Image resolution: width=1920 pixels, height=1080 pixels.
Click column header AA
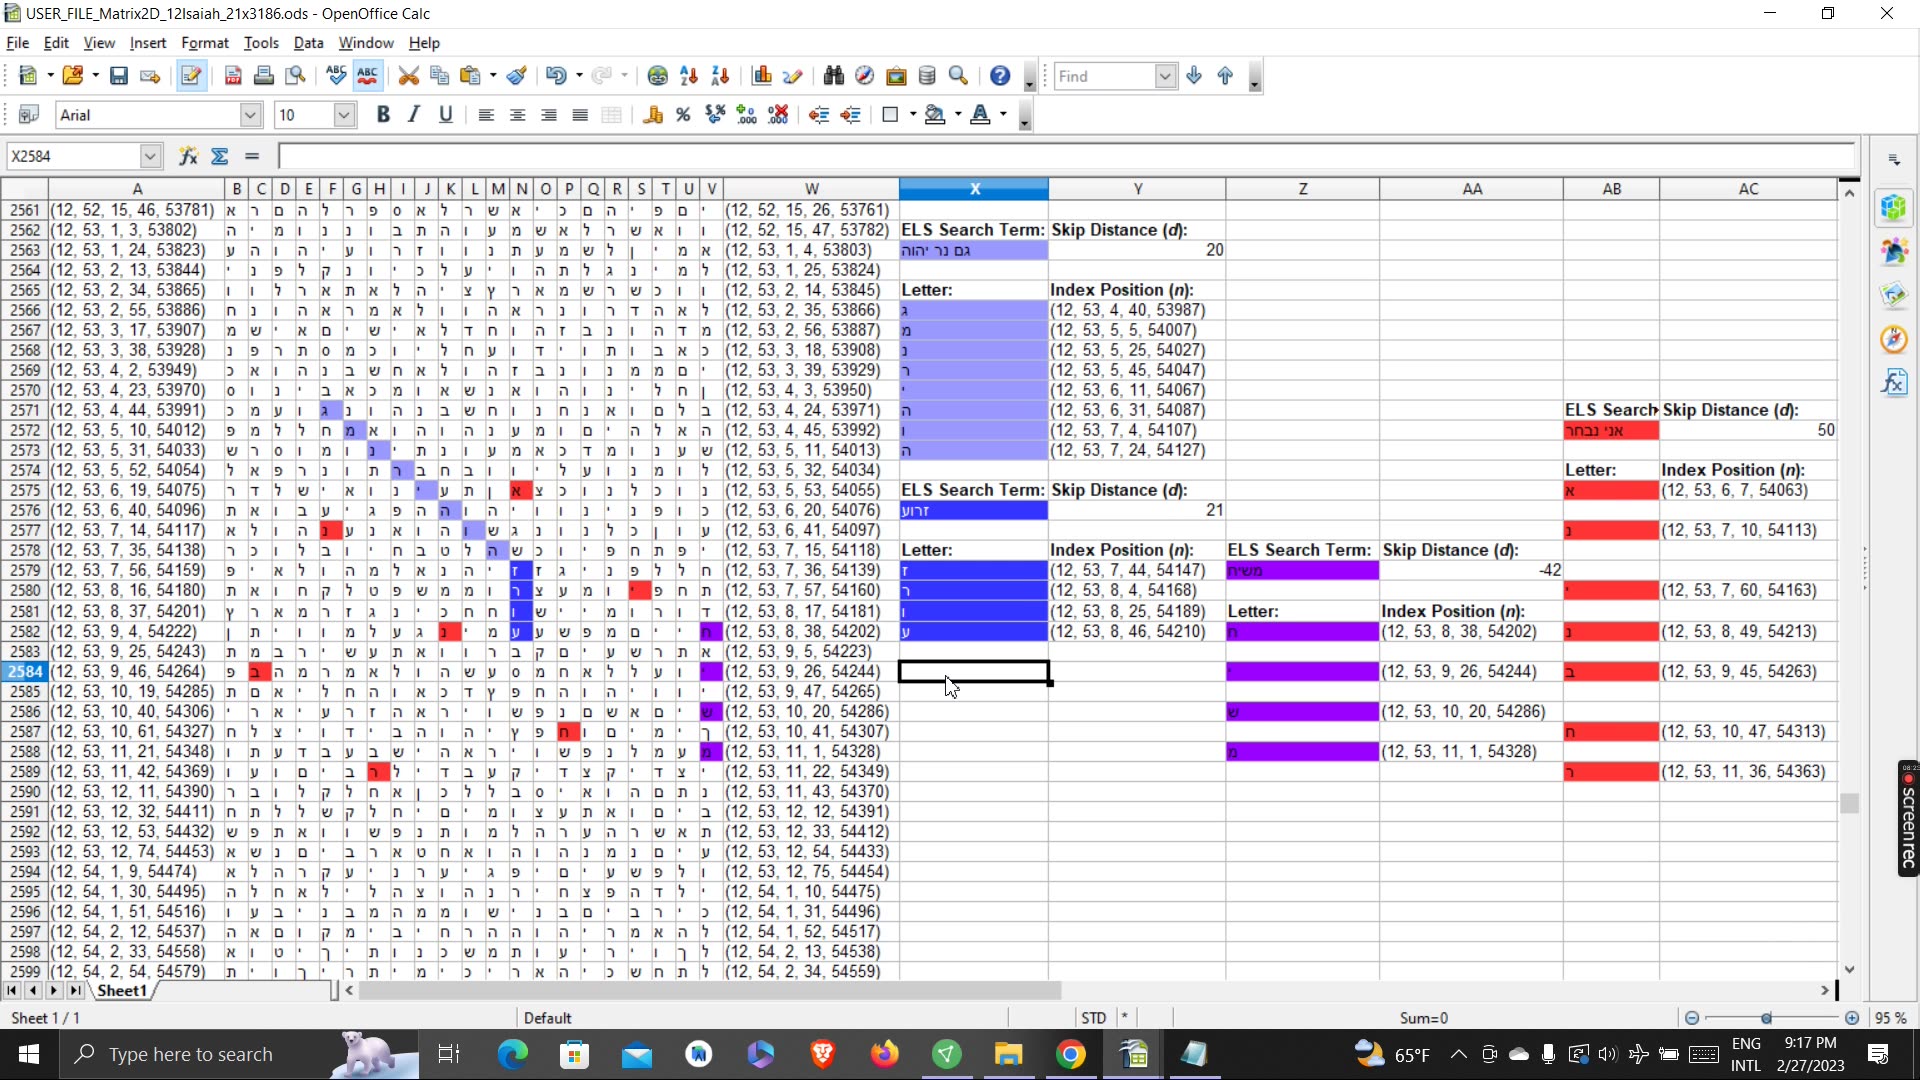[x=1471, y=189]
